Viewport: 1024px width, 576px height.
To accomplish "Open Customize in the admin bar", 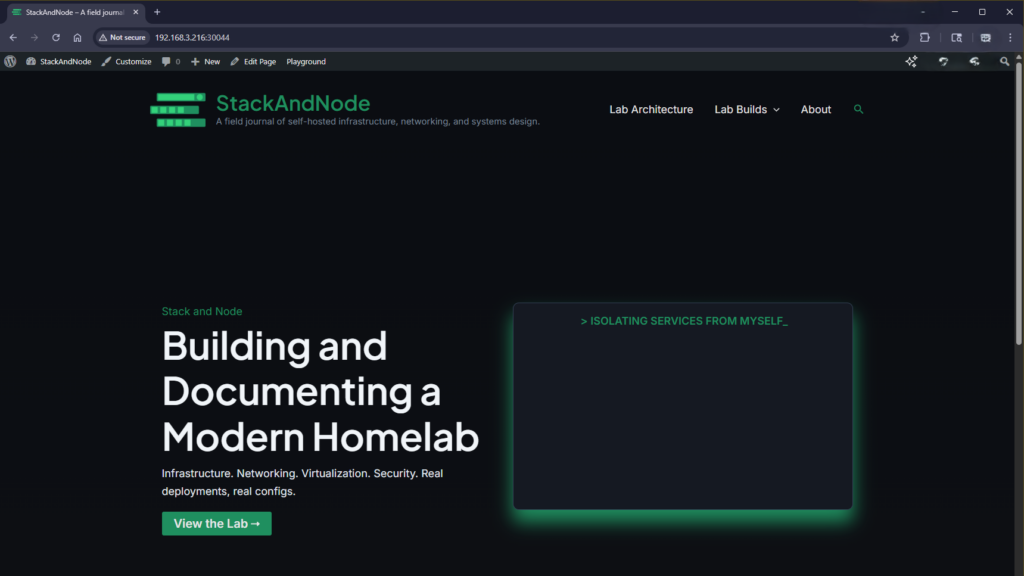I will [126, 61].
